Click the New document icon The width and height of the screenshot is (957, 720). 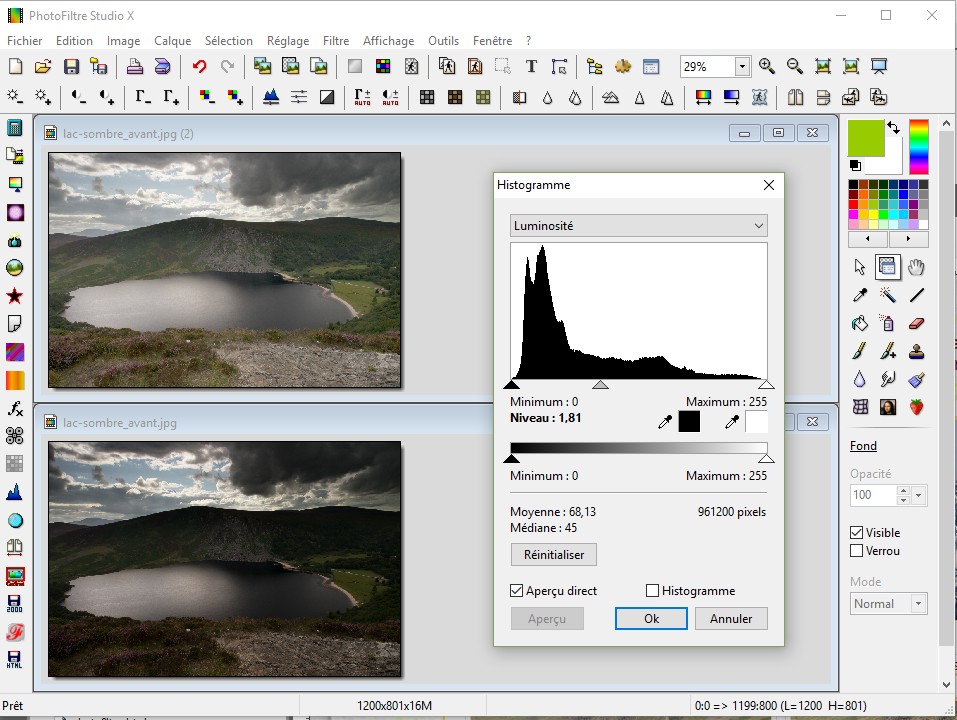(15, 67)
